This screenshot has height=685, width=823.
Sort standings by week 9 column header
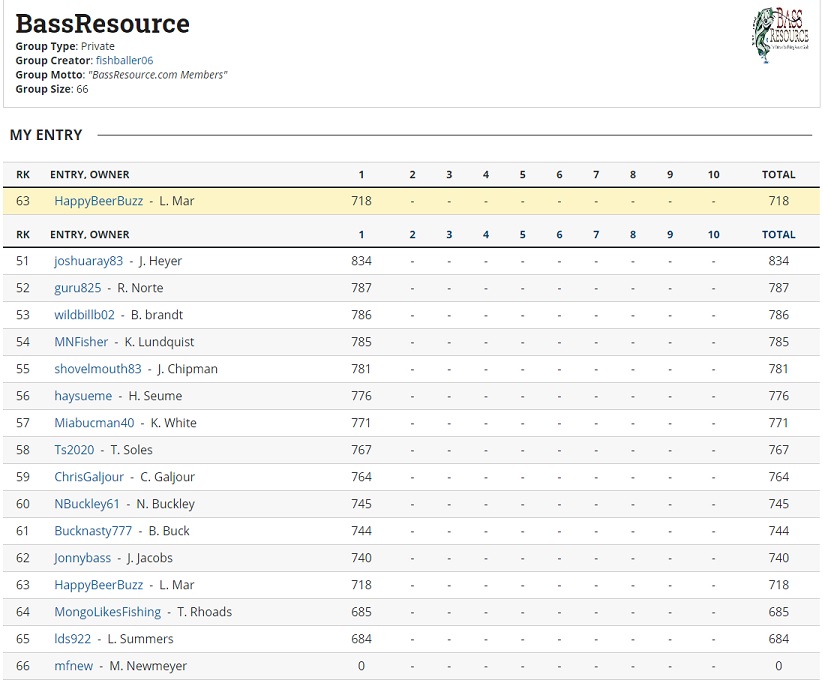pos(670,235)
